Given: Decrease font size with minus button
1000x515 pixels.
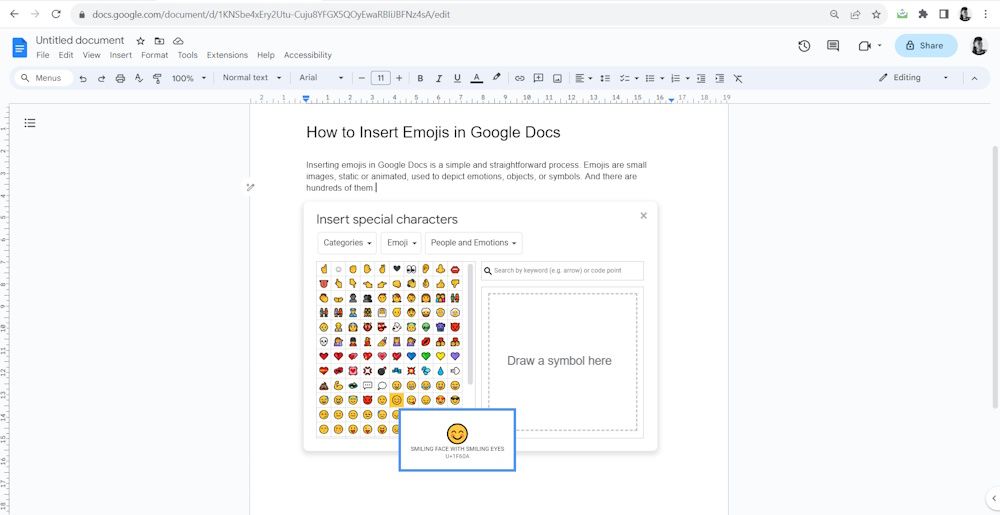Looking at the screenshot, I should (x=362, y=78).
